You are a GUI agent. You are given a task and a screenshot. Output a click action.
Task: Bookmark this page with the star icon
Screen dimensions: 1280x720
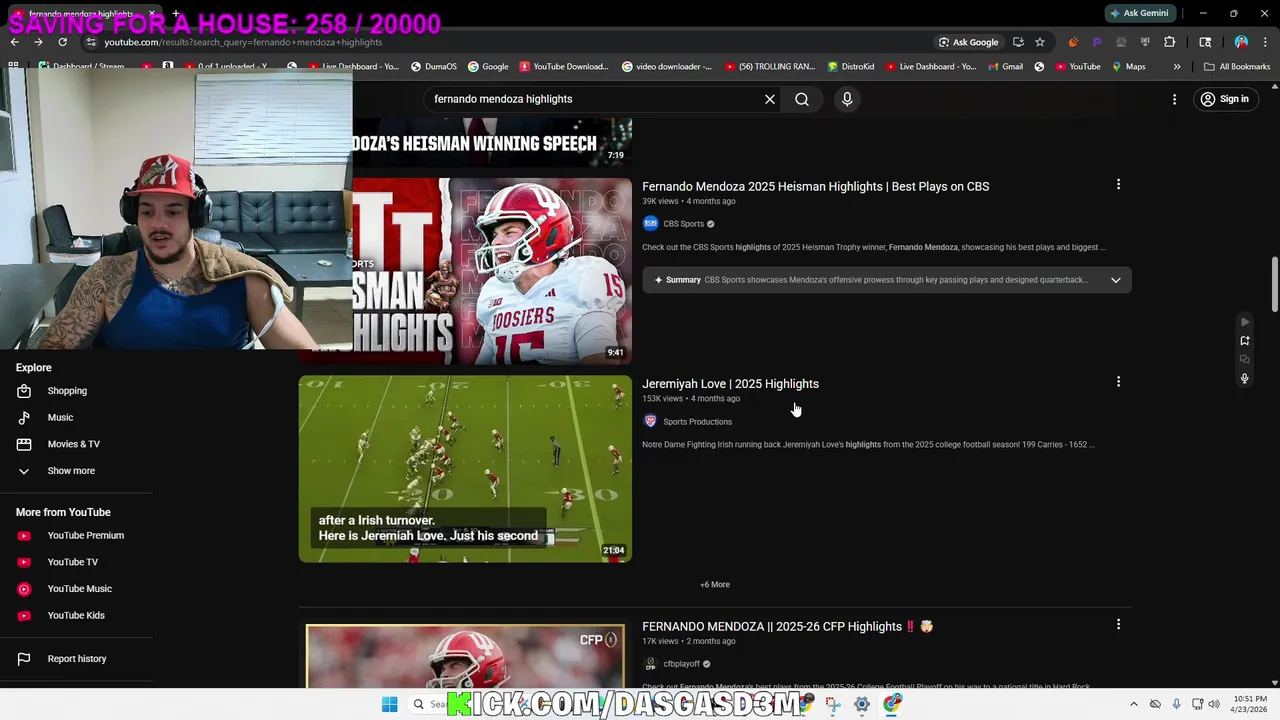(1040, 42)
